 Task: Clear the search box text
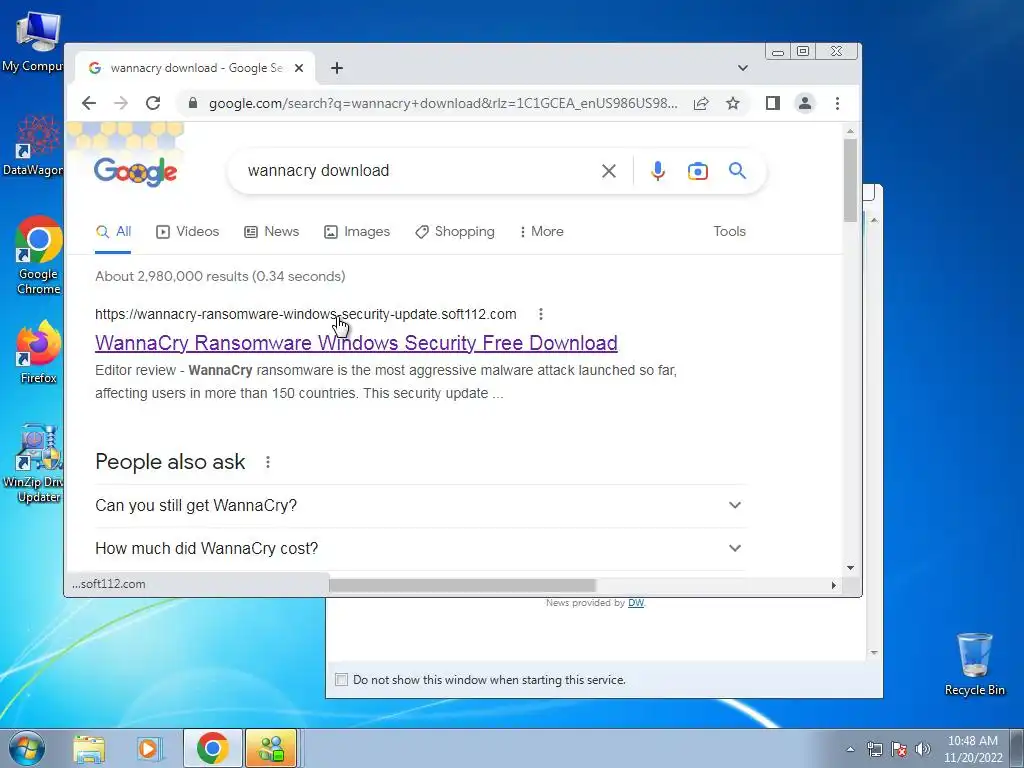tap(609, 171)
